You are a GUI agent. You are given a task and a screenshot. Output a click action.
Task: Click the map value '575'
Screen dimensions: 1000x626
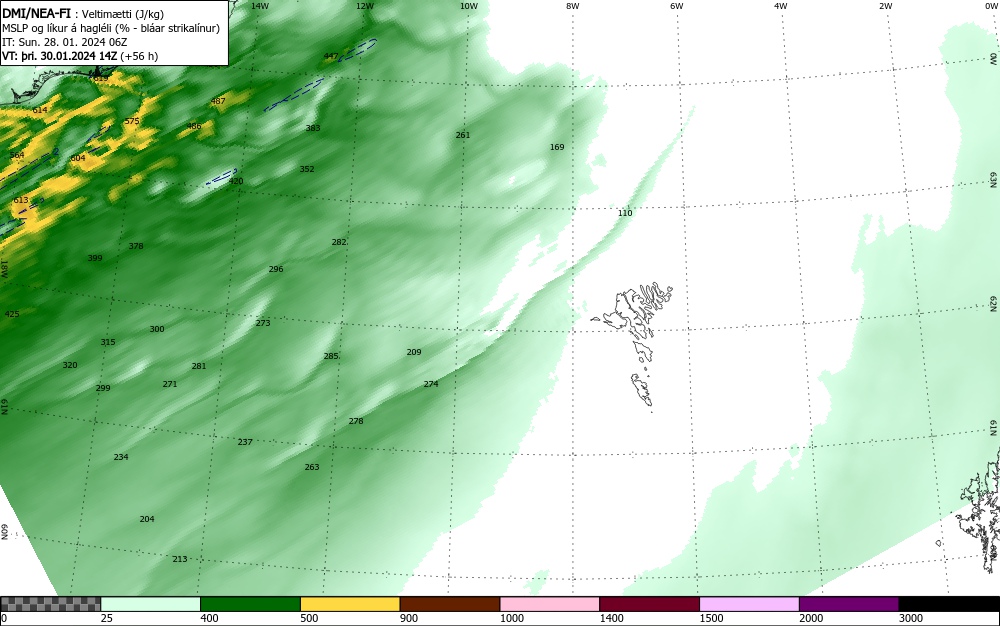[x=132, y=121]
